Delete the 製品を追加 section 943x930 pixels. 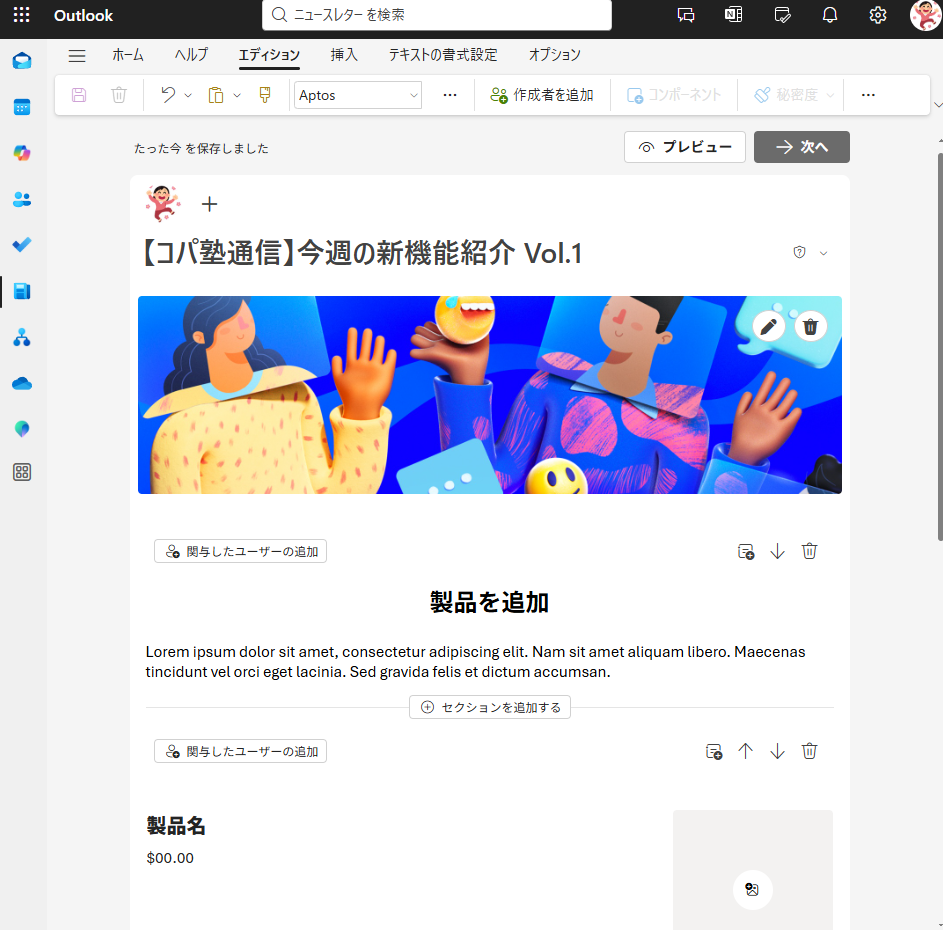[x=810, y=551]
